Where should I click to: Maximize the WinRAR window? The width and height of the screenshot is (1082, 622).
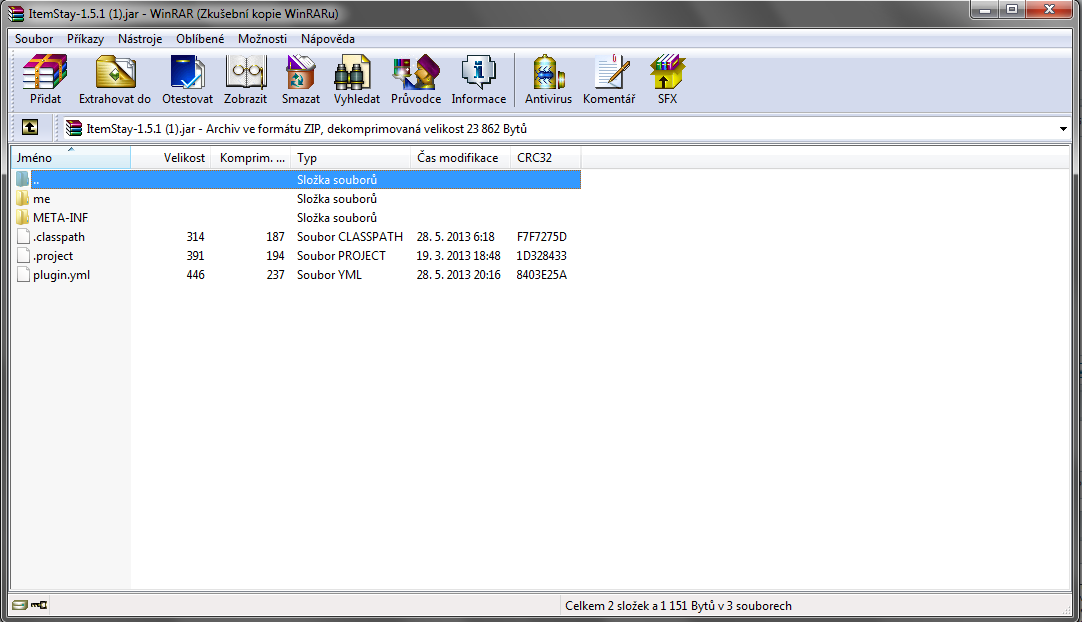pyautogui.click(x=1012, y=10)
